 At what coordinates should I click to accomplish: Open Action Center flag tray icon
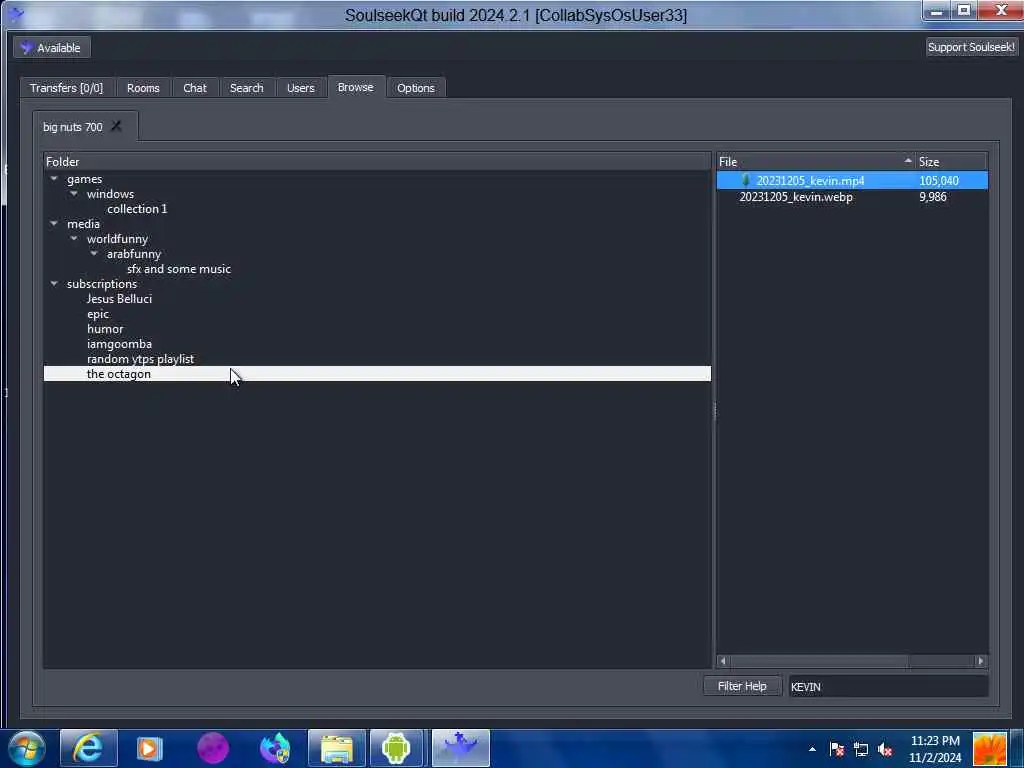(x=837, y=749)
